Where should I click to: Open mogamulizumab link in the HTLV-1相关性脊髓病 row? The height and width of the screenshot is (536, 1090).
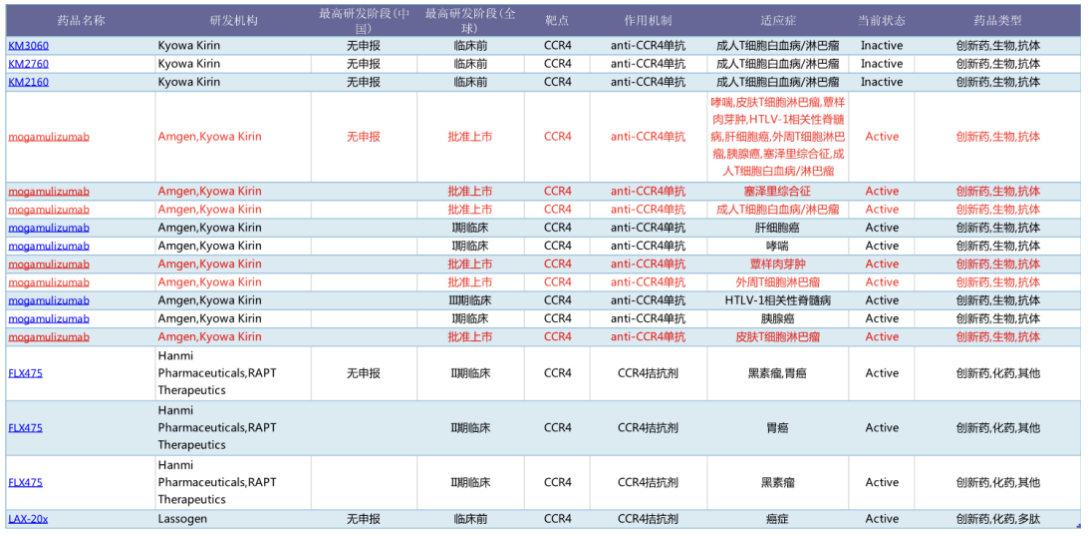point(49,300)
